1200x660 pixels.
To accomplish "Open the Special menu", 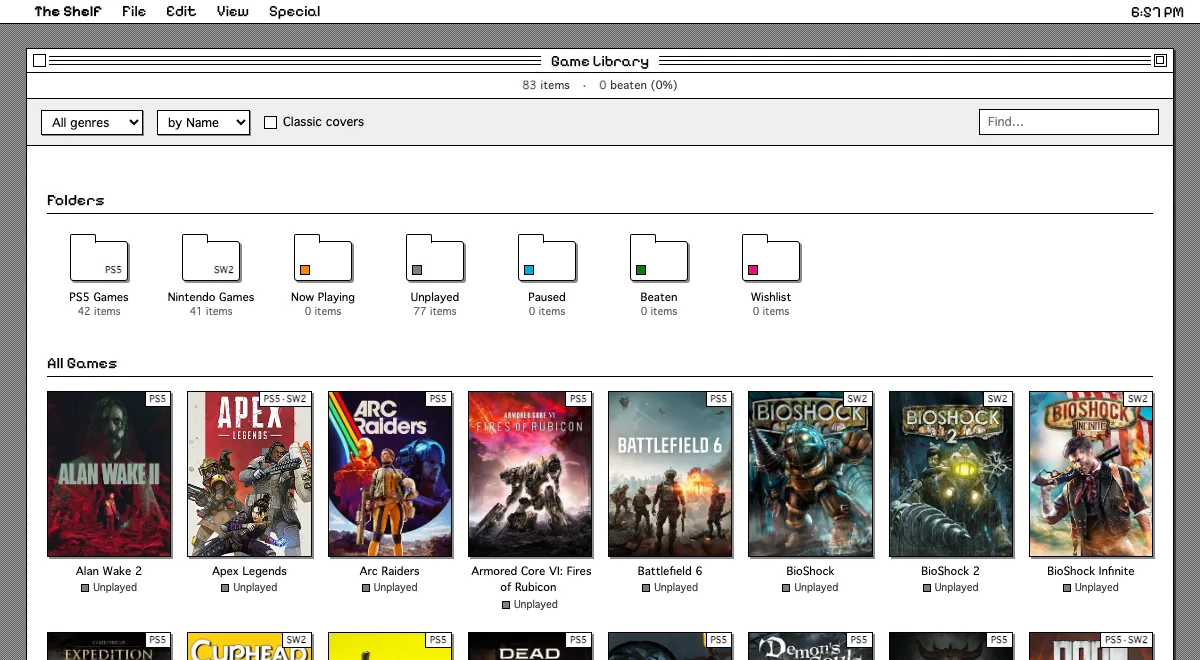I will click(295, 12).
